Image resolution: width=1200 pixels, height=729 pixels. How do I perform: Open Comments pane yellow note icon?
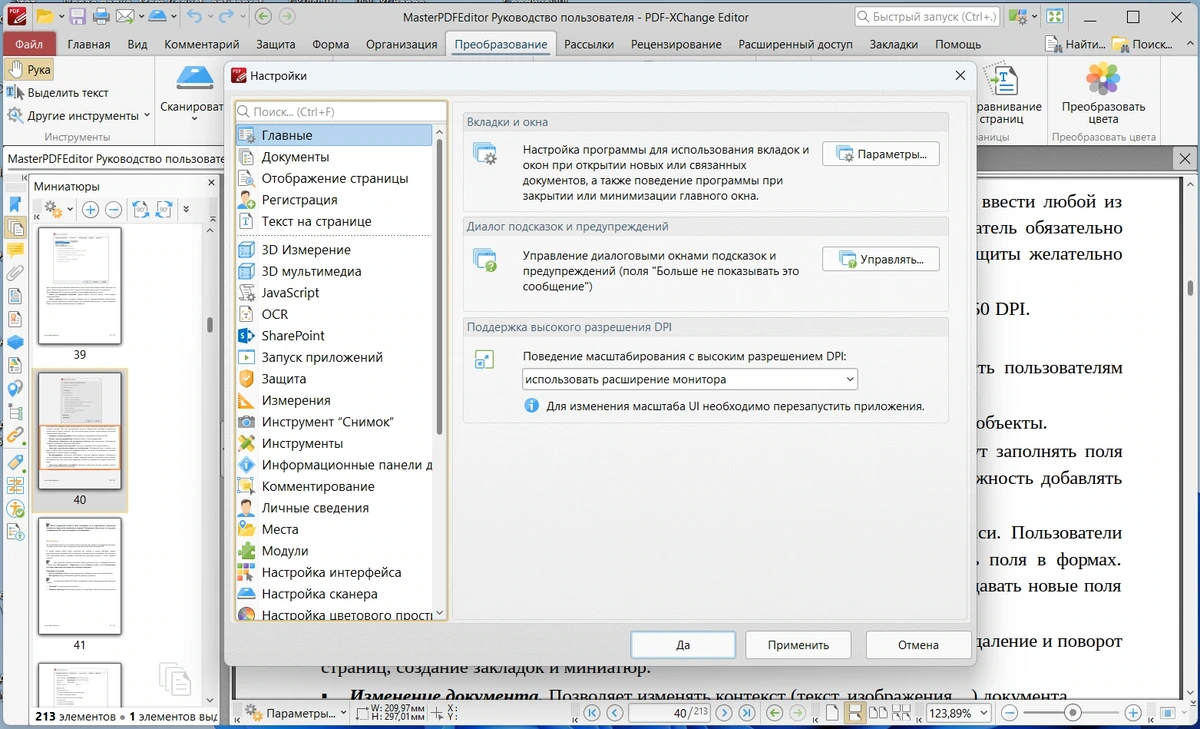(x=15, y=250)
